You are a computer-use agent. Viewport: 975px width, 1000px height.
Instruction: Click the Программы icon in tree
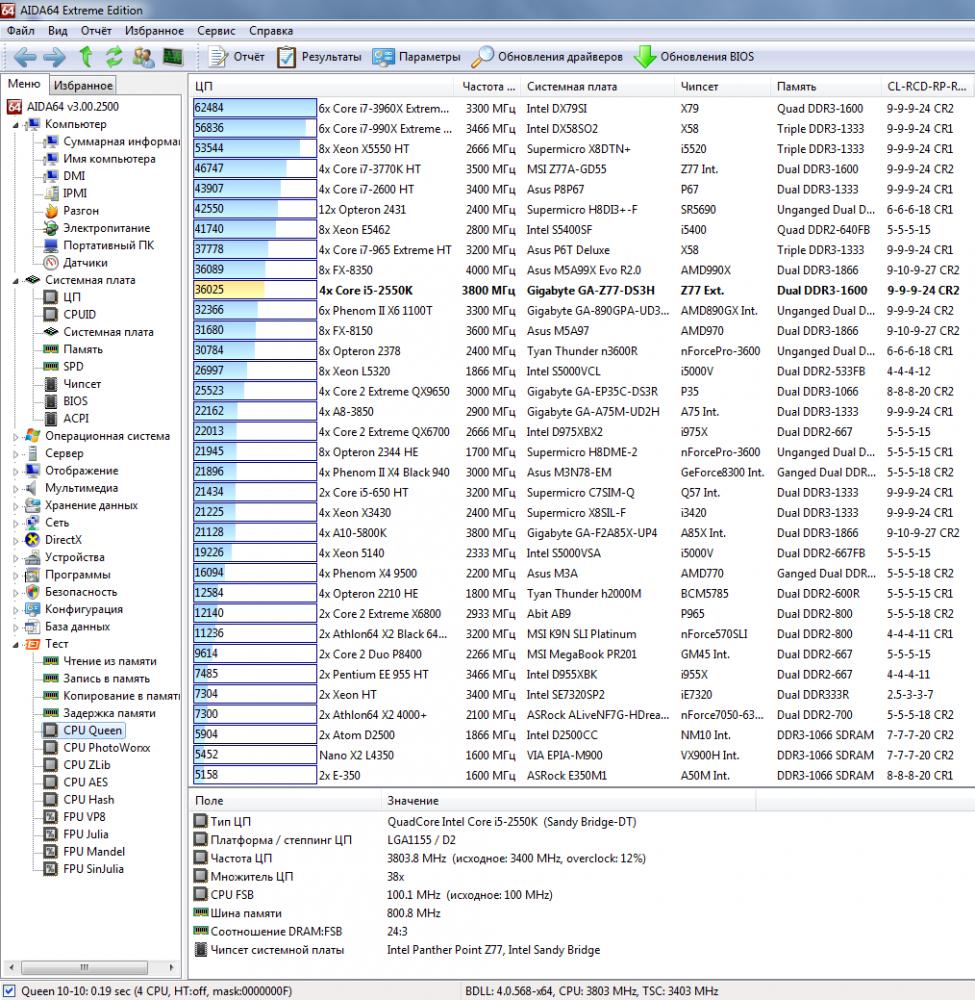33,575
